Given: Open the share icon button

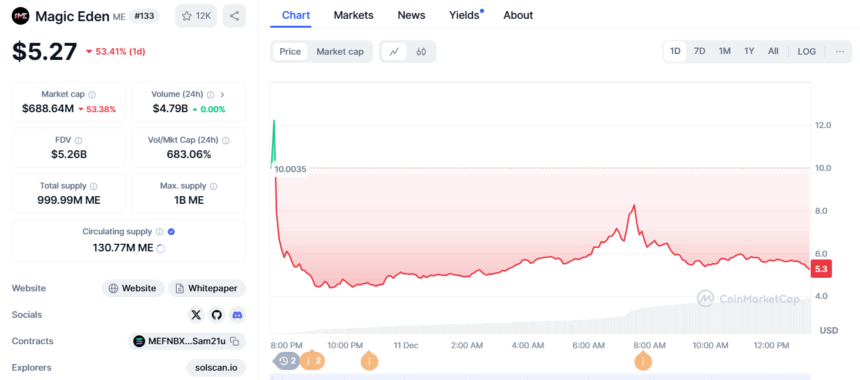Looking at the screenshot, I should click(x=234, y=16).
